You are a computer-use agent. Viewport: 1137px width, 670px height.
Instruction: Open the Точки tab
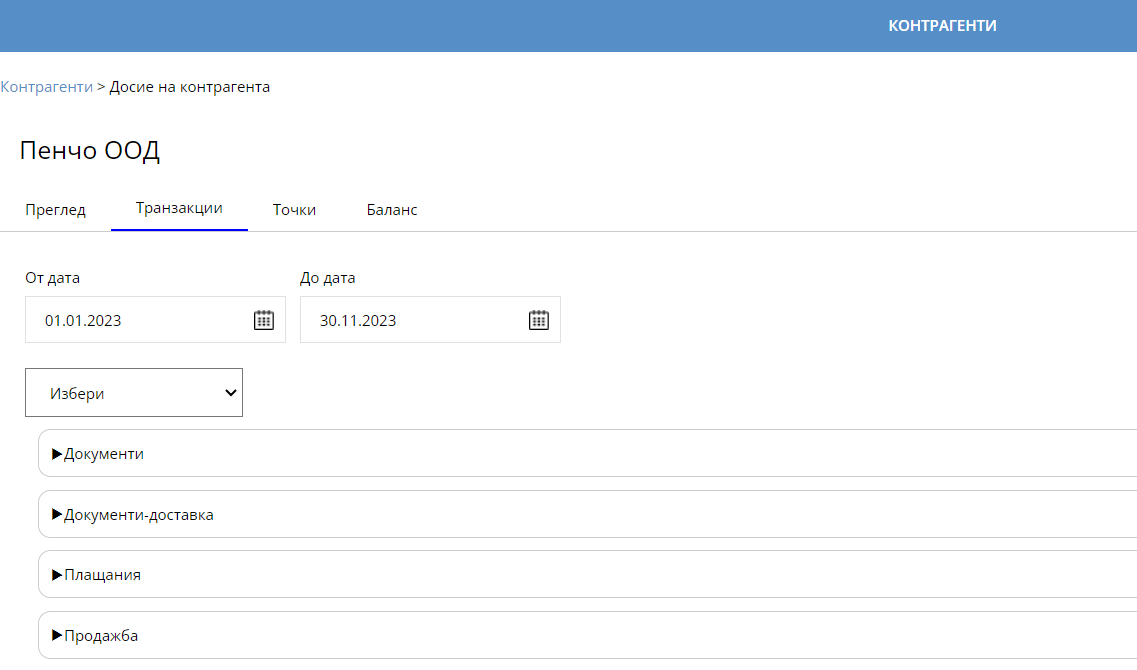tap(294, 210)
